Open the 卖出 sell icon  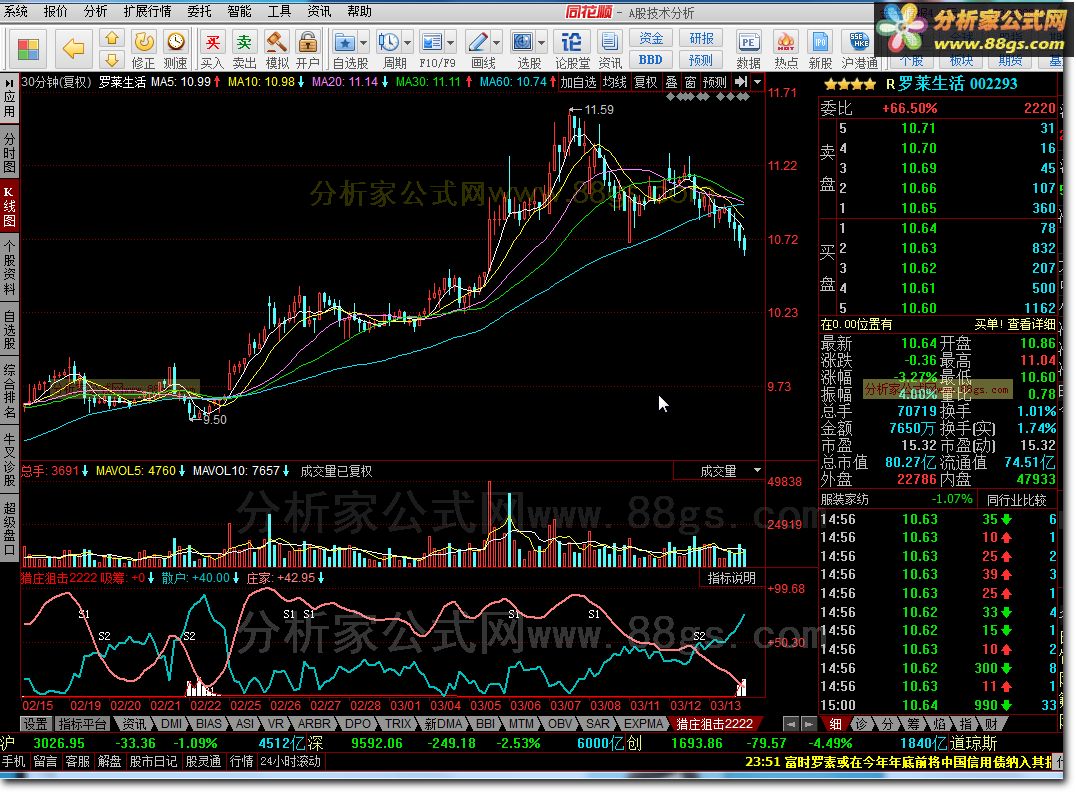coord(244,43)
